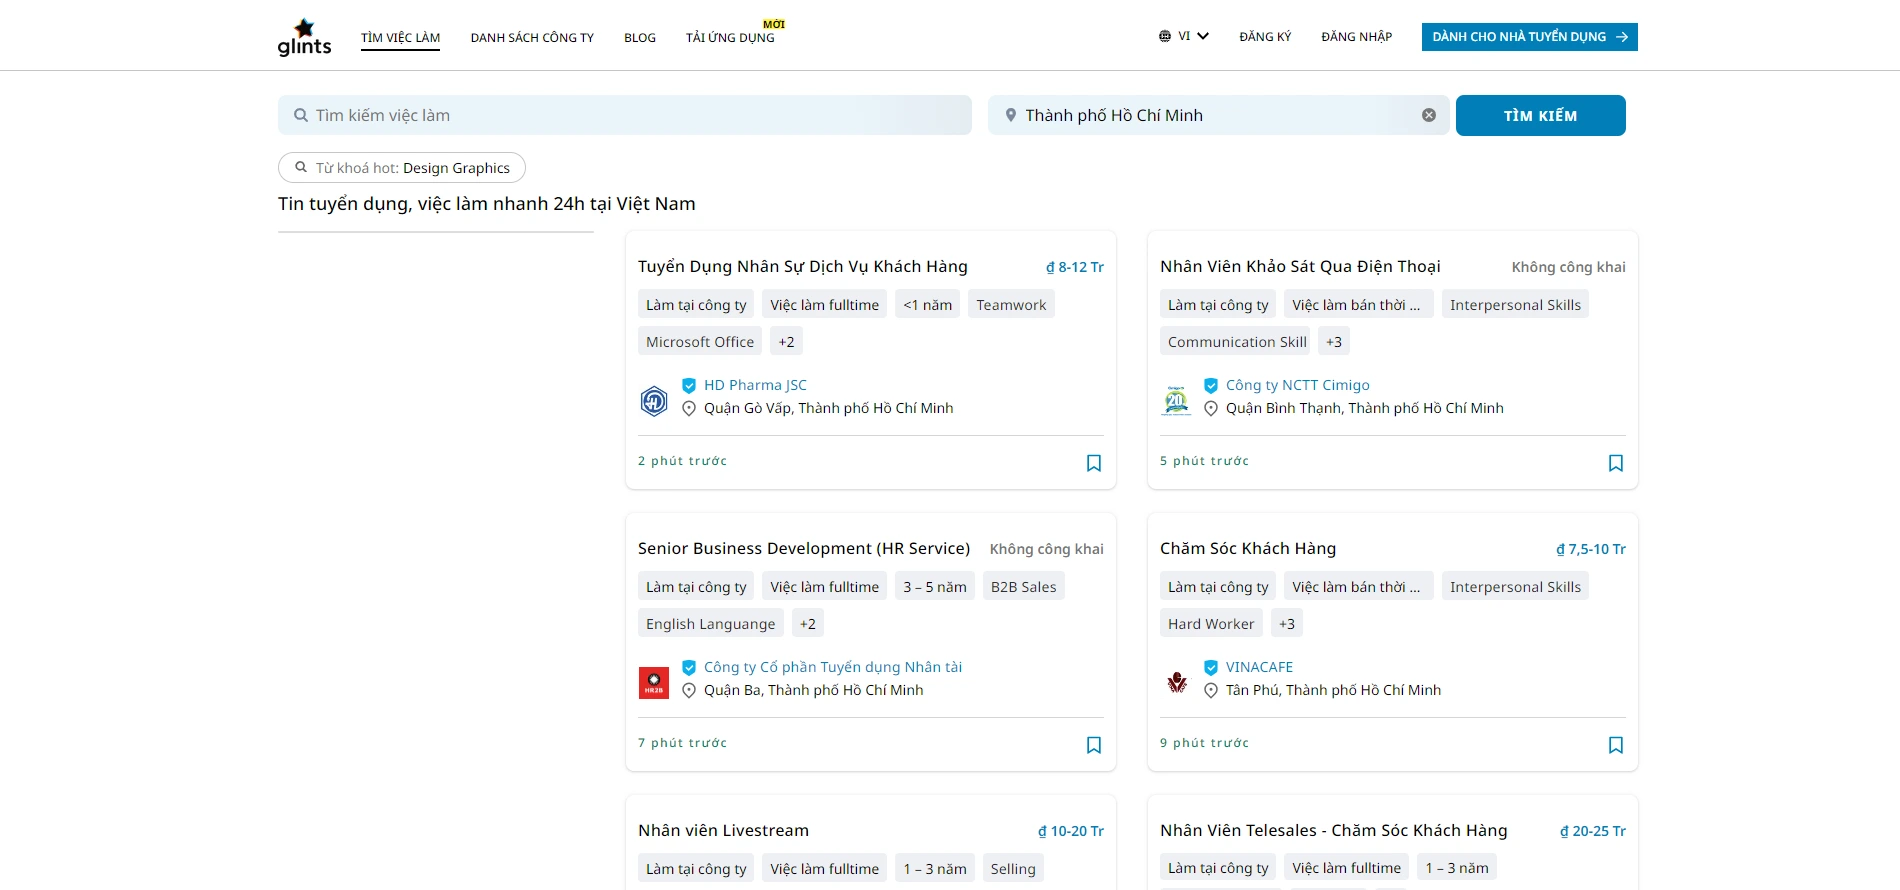Click location pin beside Tân Phú

[1211, 690]
